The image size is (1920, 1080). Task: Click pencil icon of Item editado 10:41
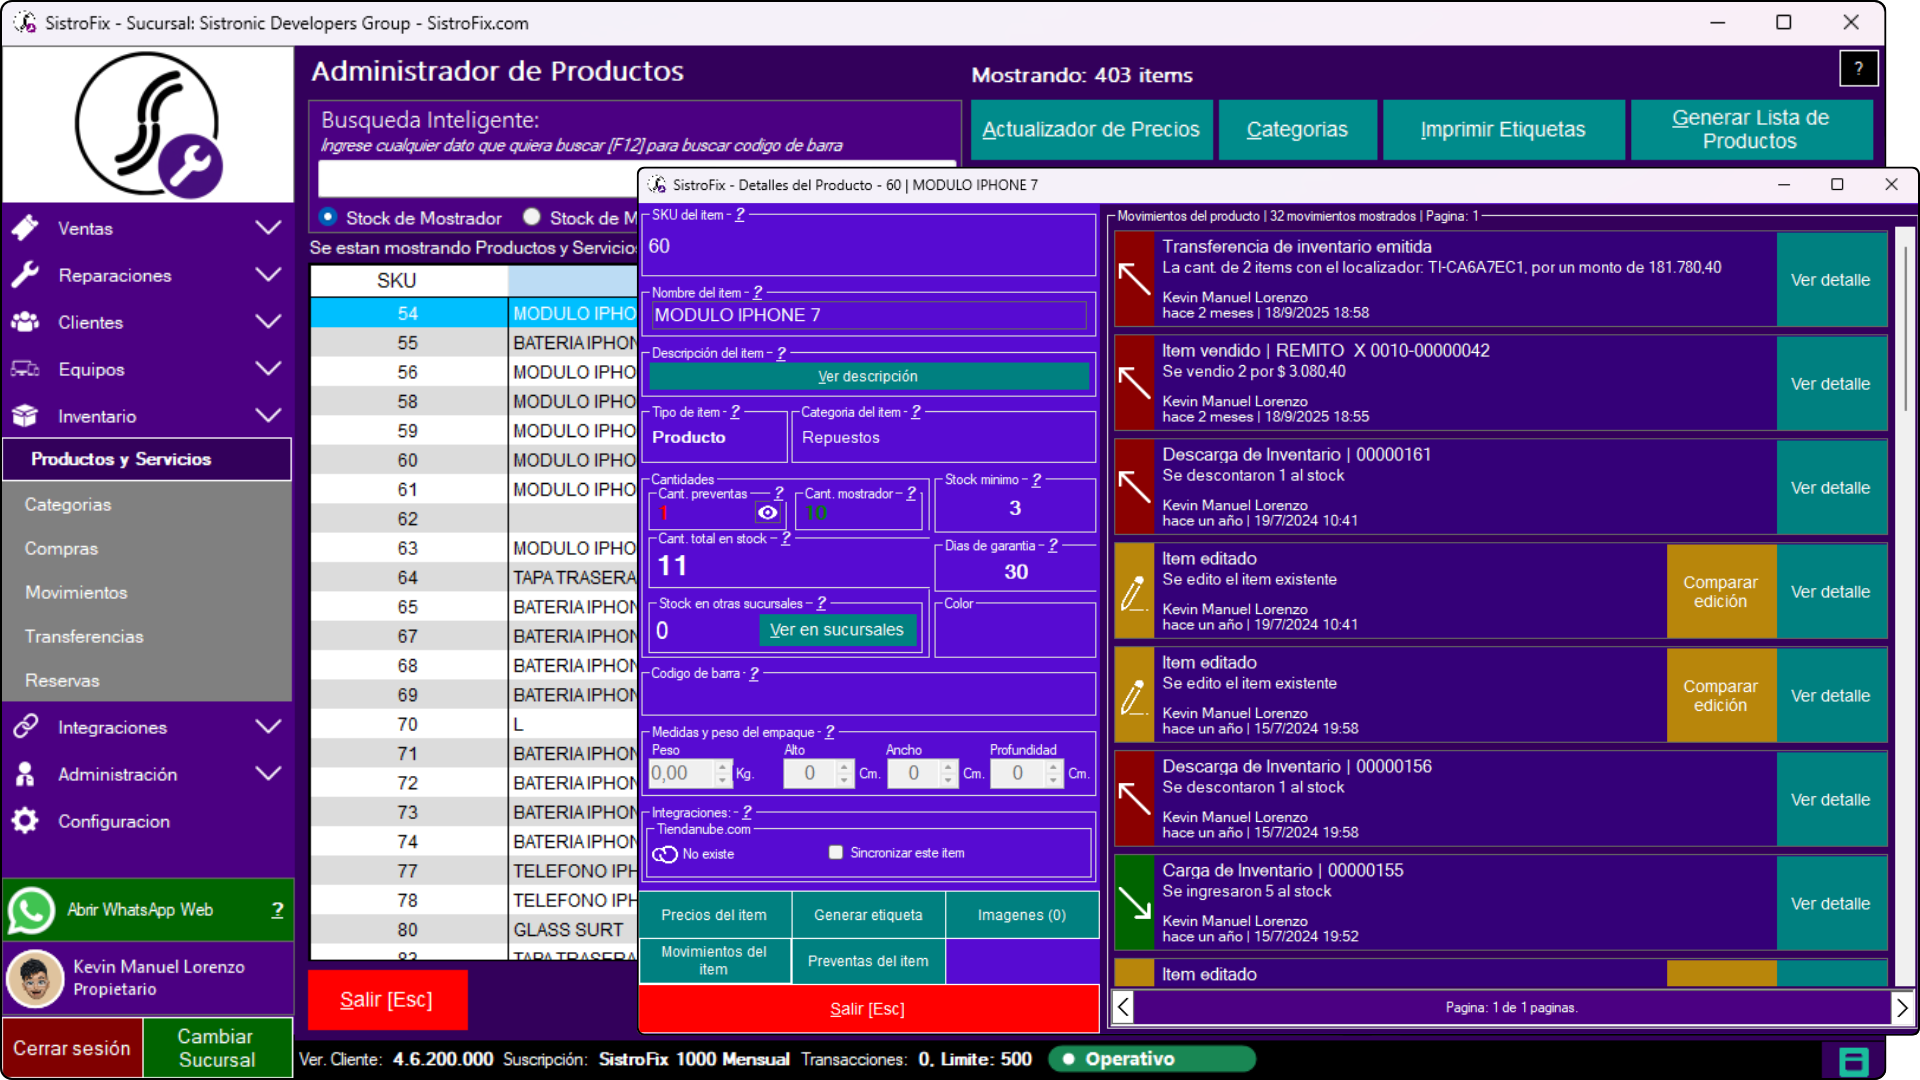(1134, 591)
